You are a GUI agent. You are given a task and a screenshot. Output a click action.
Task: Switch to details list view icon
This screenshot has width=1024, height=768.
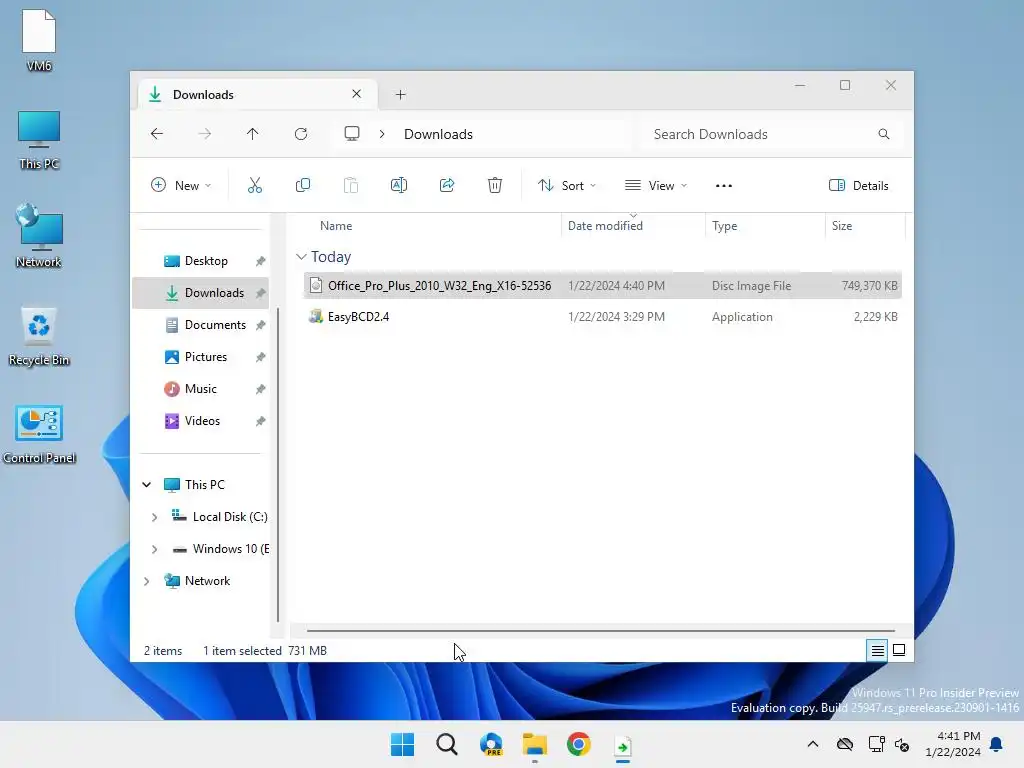point(877,650)
